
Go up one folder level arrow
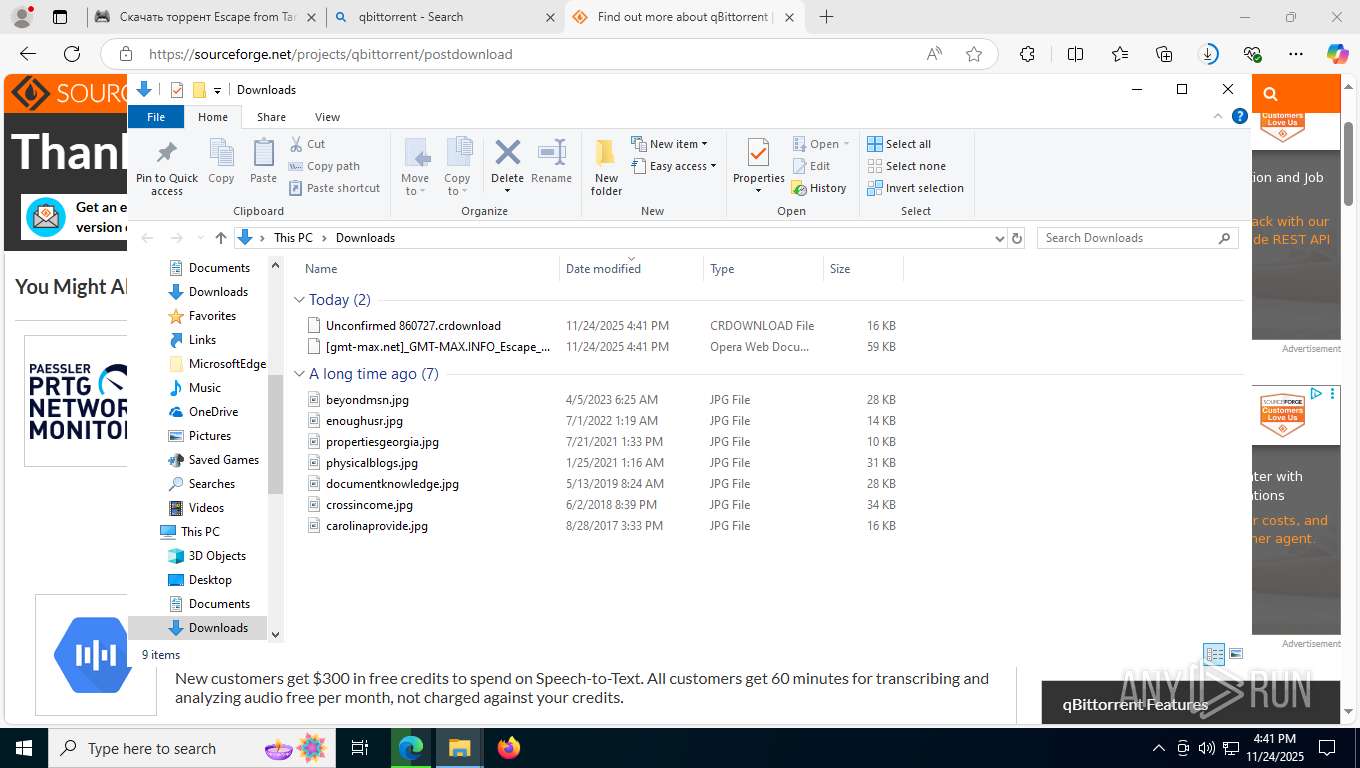[221, 238]
